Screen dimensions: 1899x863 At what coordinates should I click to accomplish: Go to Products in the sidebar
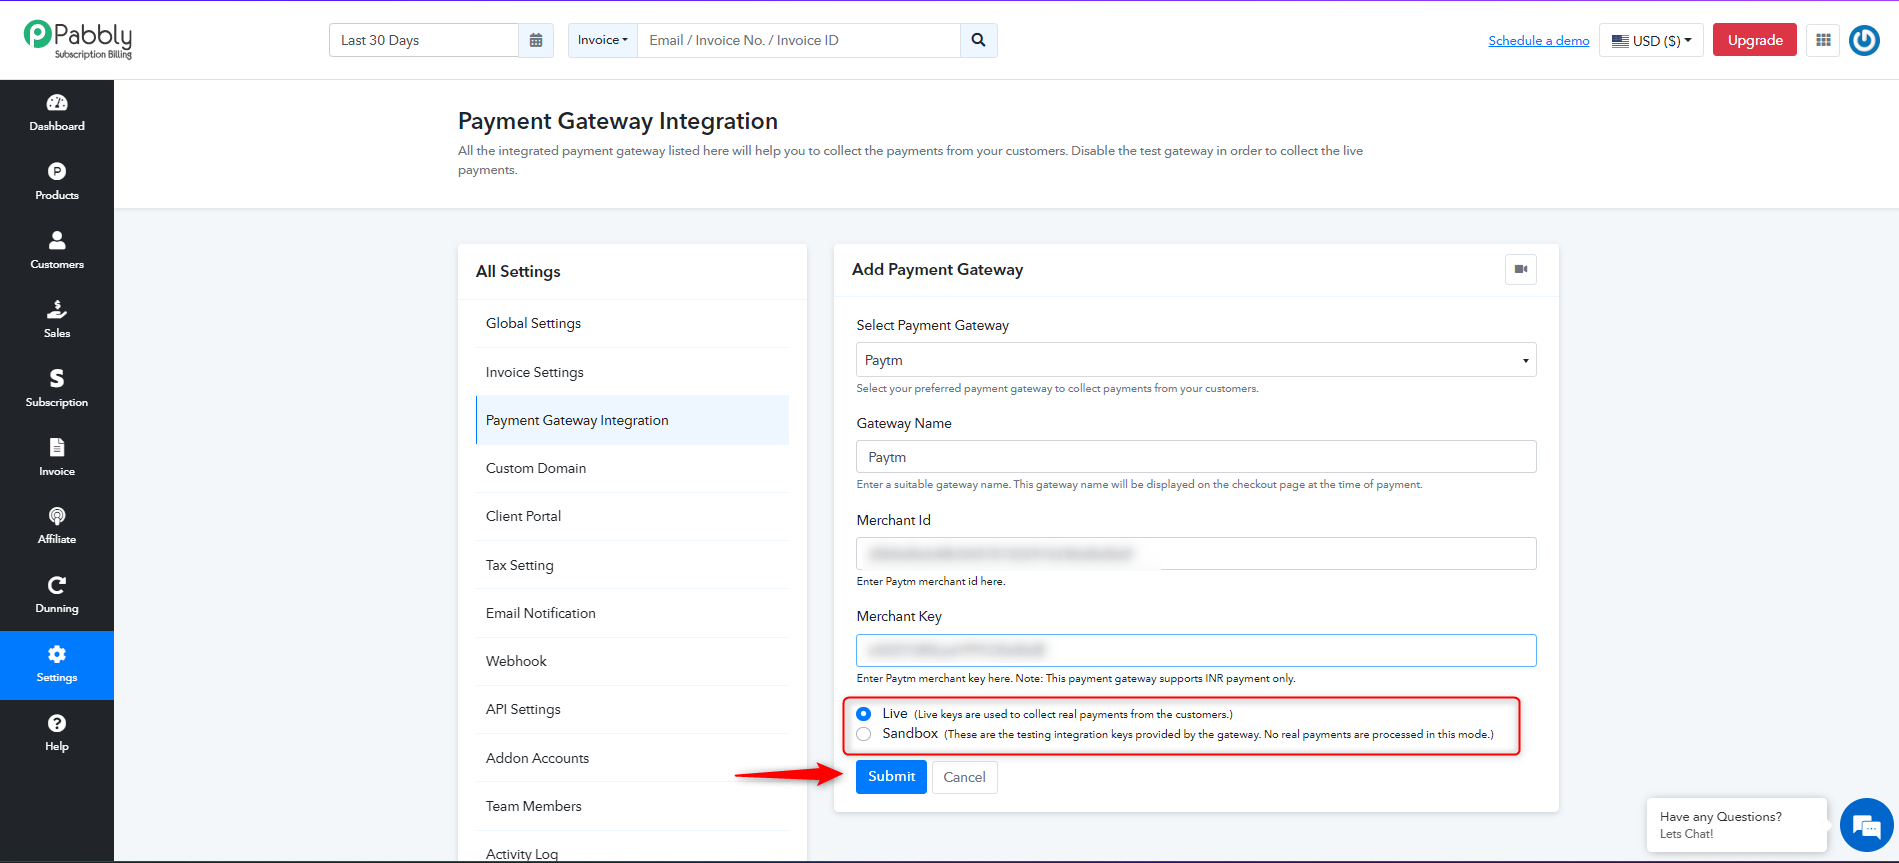point(57,182)
